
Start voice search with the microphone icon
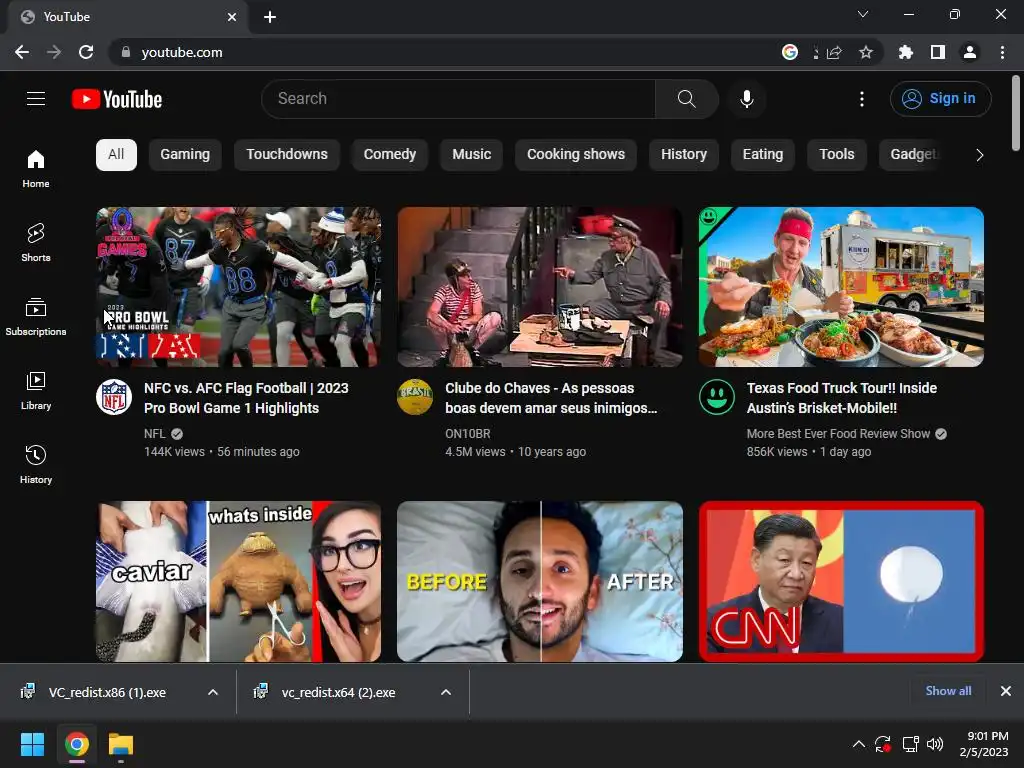[746, 99]
